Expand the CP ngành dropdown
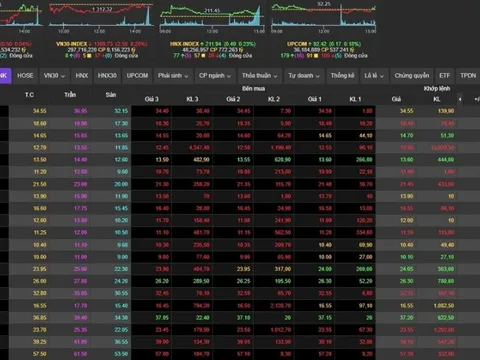 (215, 76)
